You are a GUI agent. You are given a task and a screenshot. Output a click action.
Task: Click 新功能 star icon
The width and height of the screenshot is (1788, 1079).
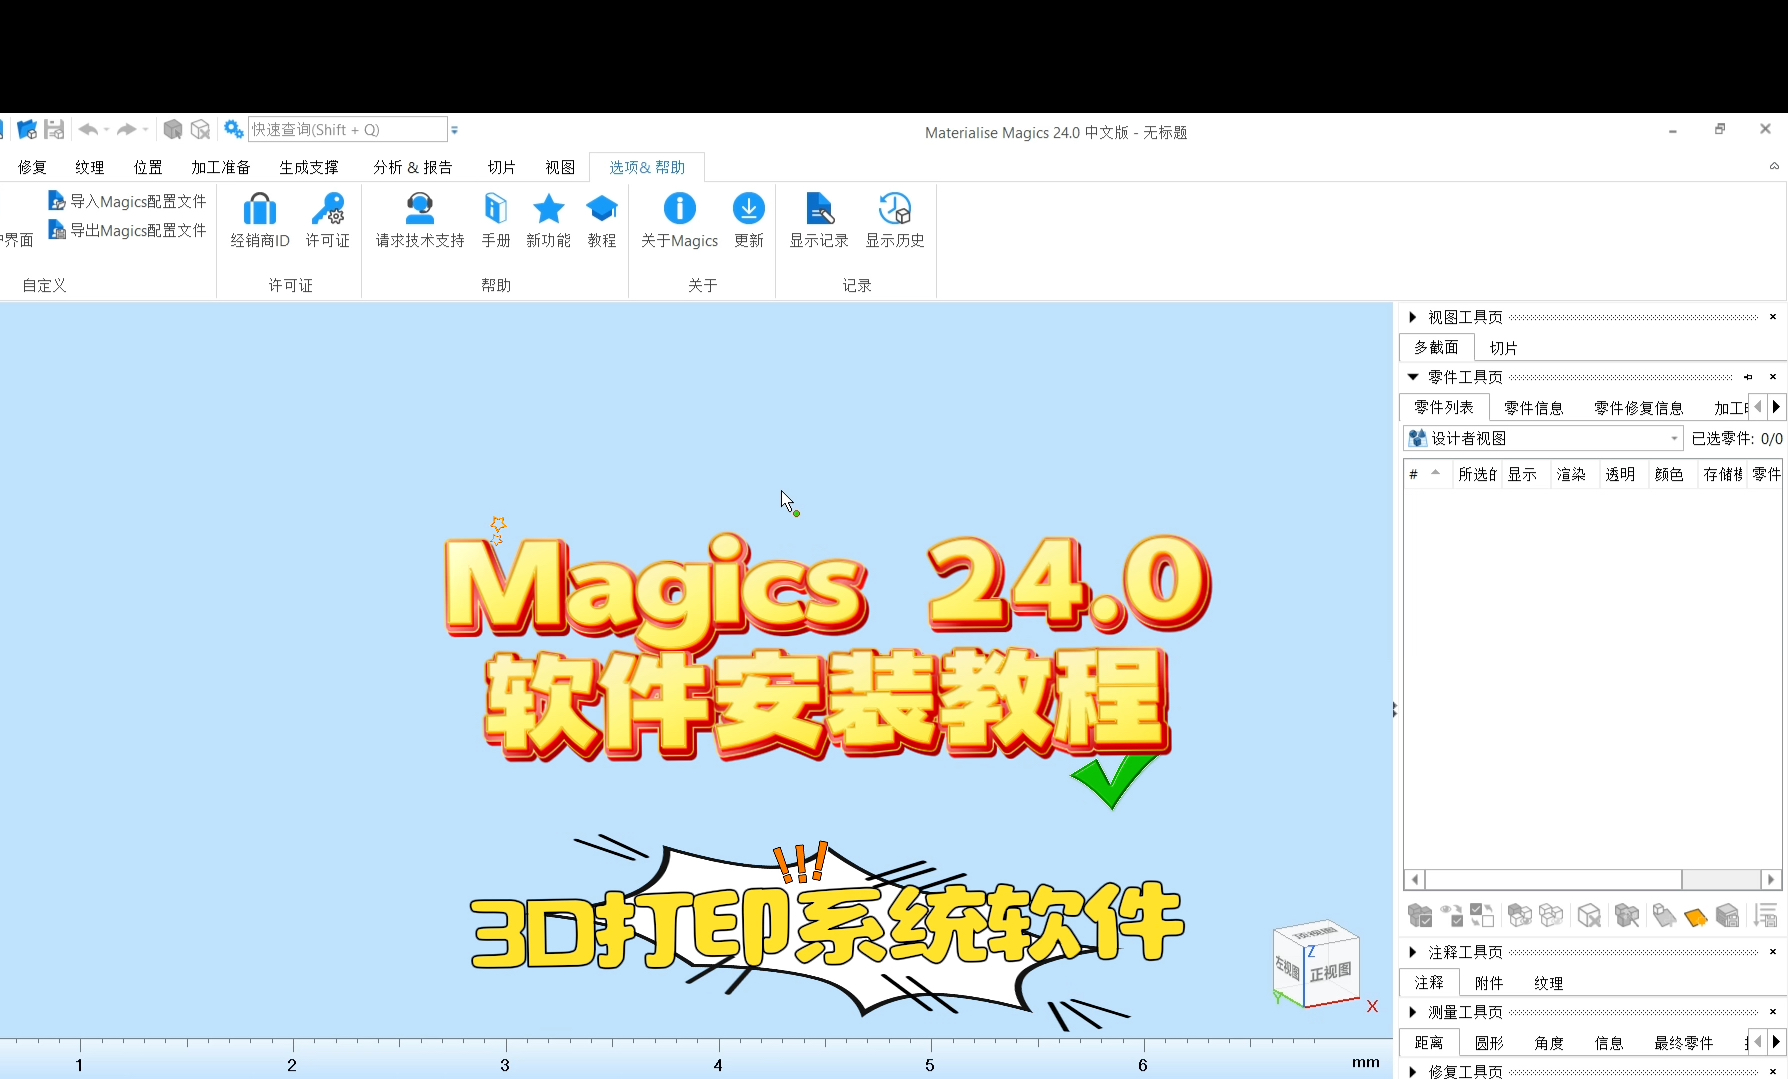coord(549,209)
